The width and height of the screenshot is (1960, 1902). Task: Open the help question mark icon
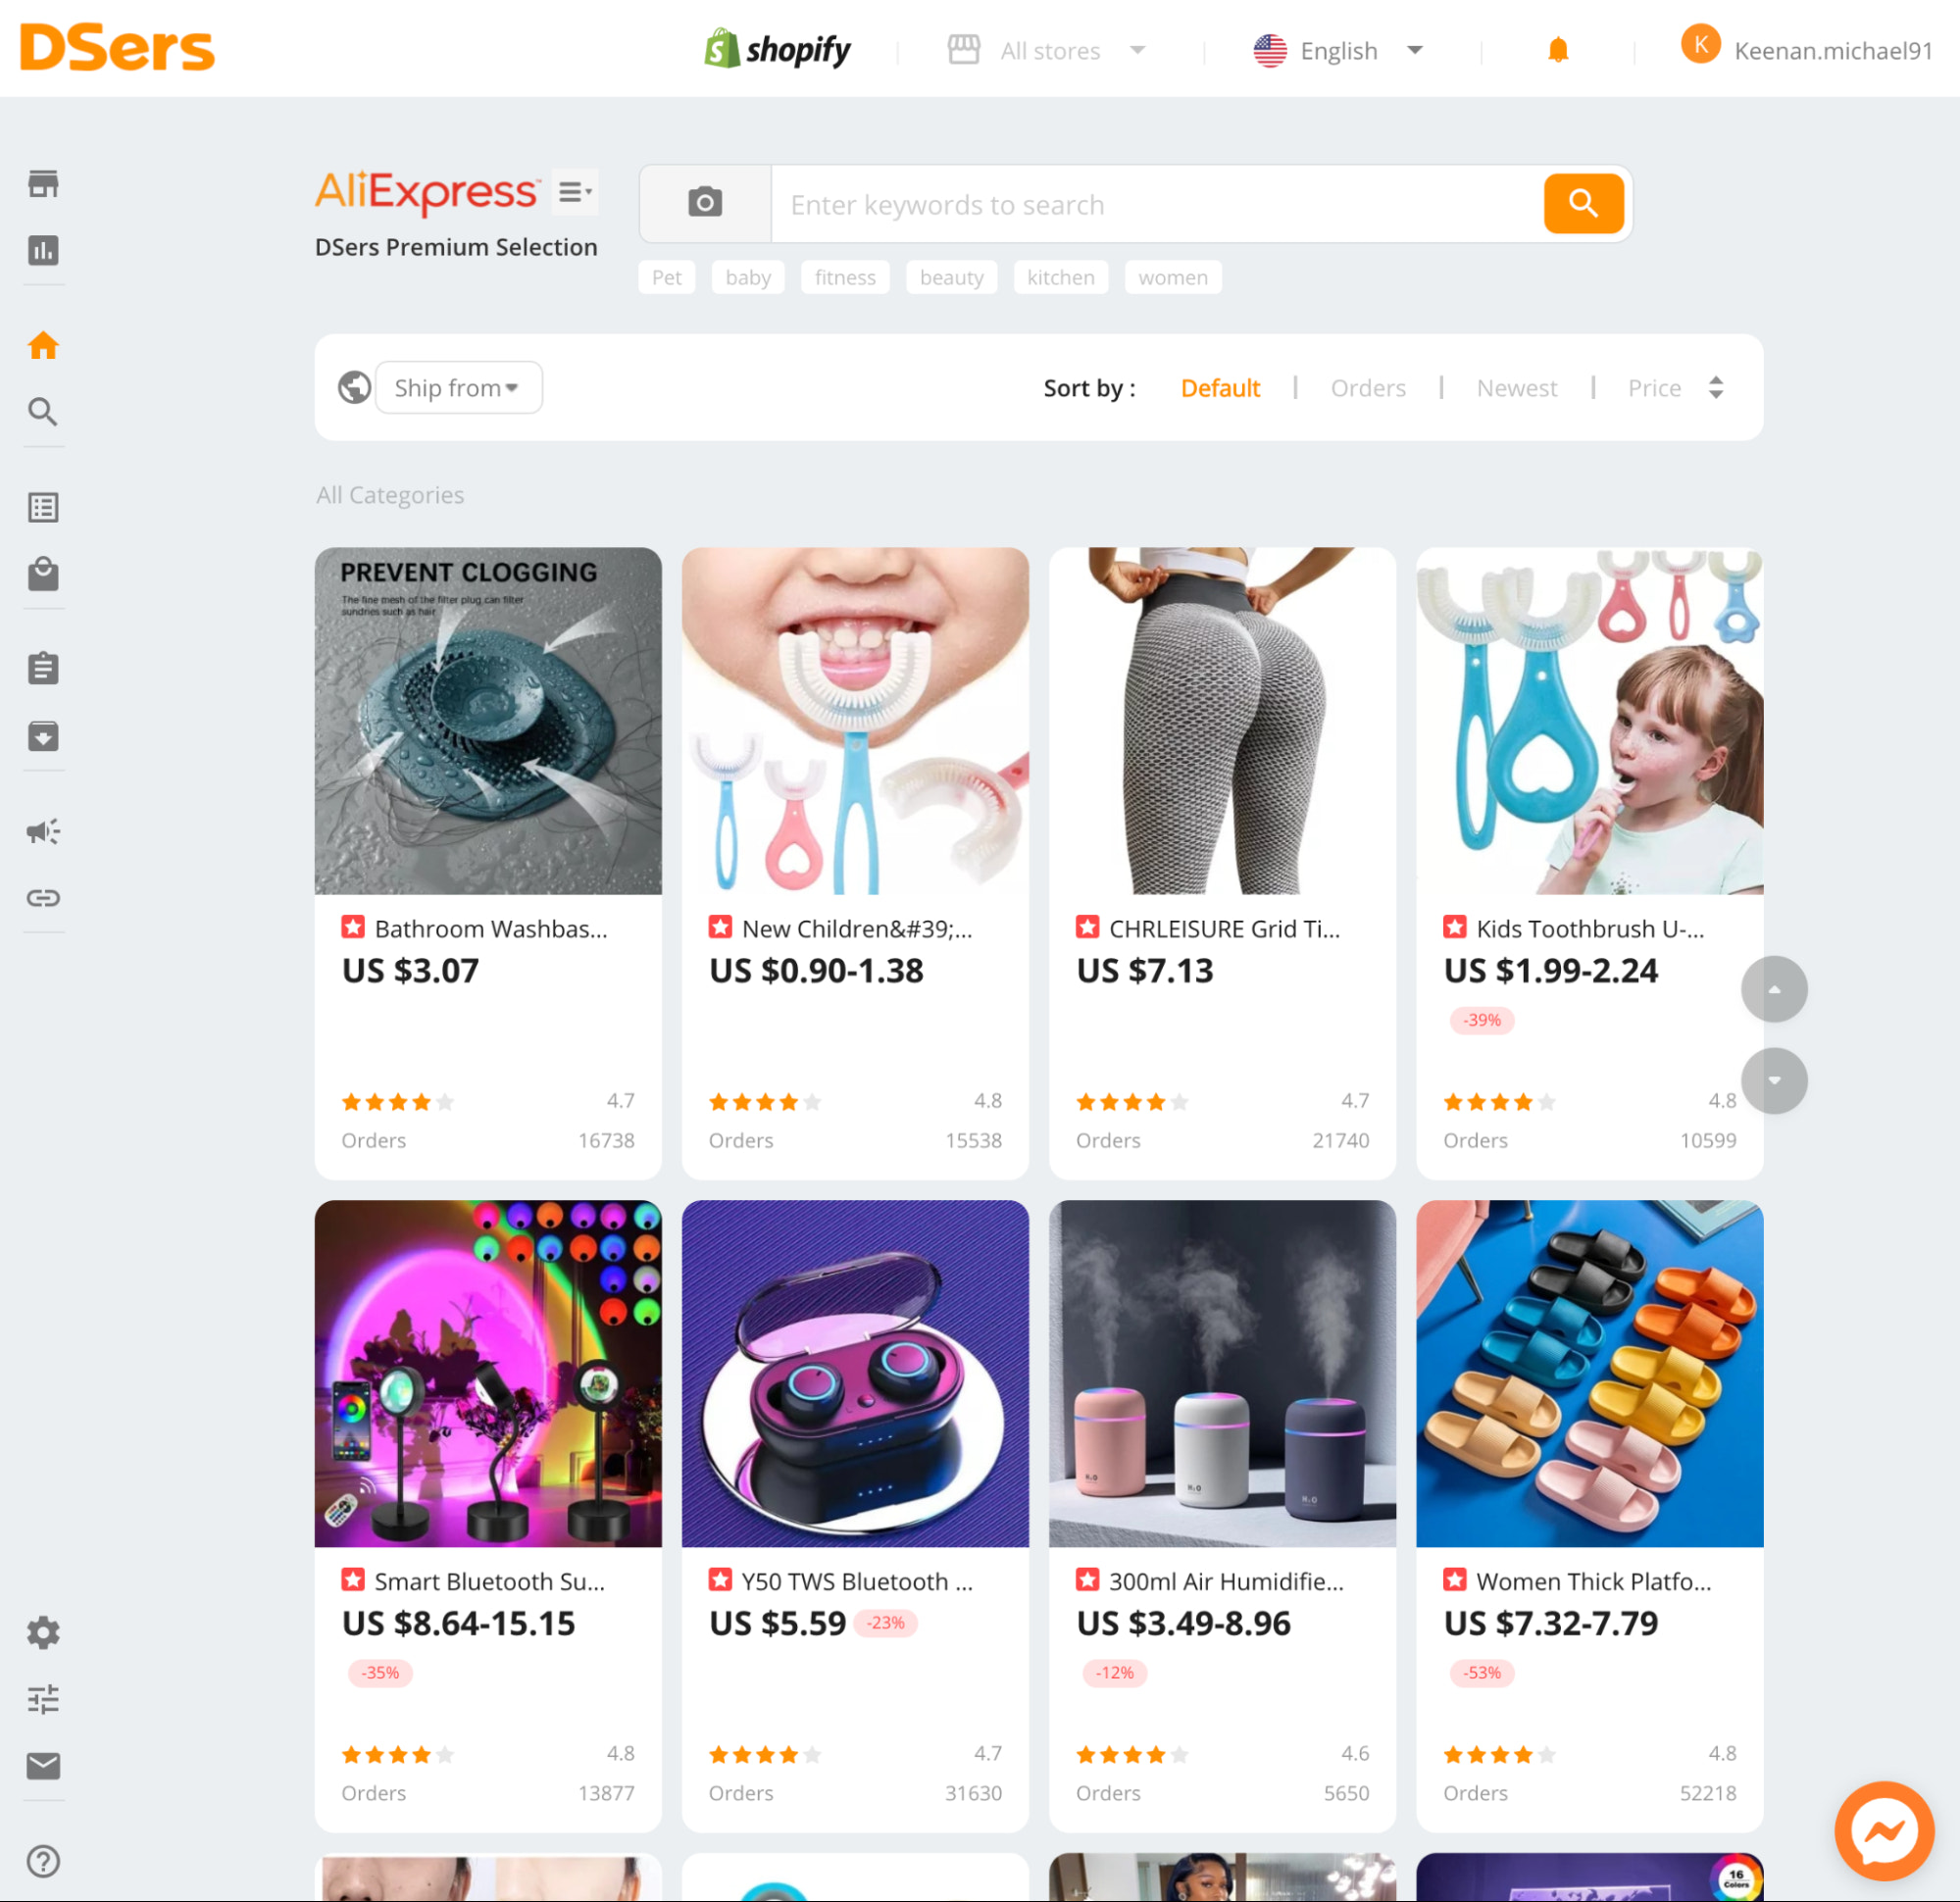[43, 1861]
